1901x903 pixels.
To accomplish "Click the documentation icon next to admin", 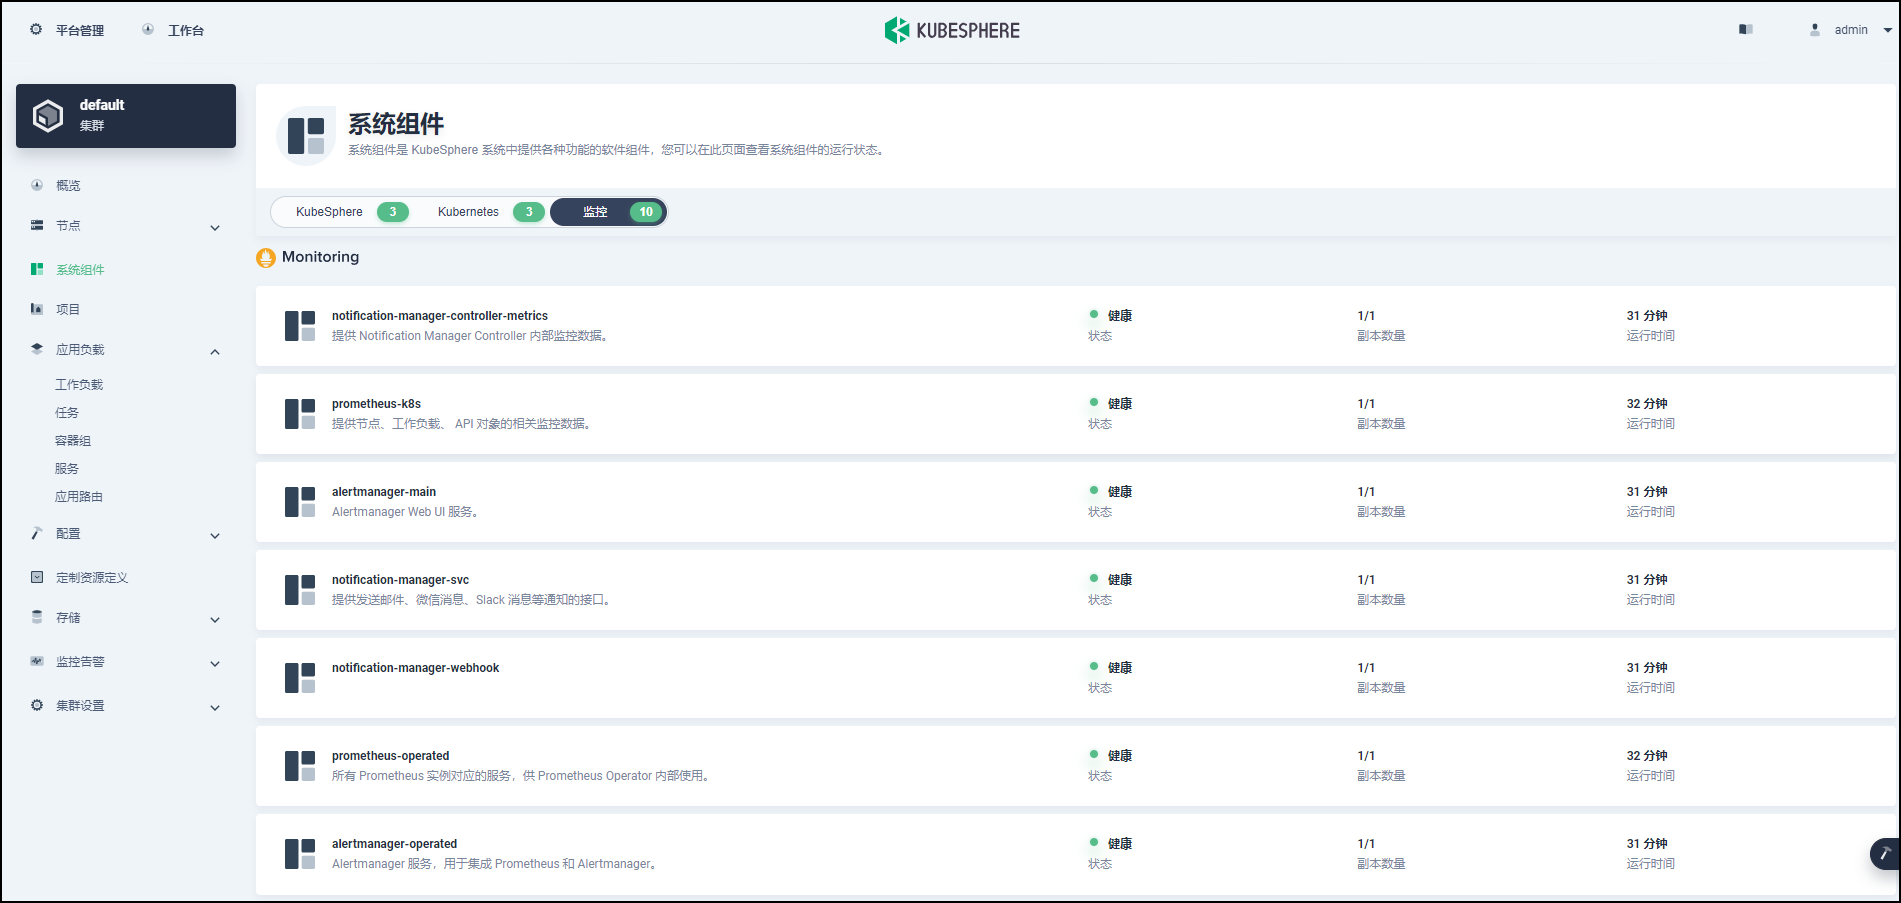I will (1746, 30).
